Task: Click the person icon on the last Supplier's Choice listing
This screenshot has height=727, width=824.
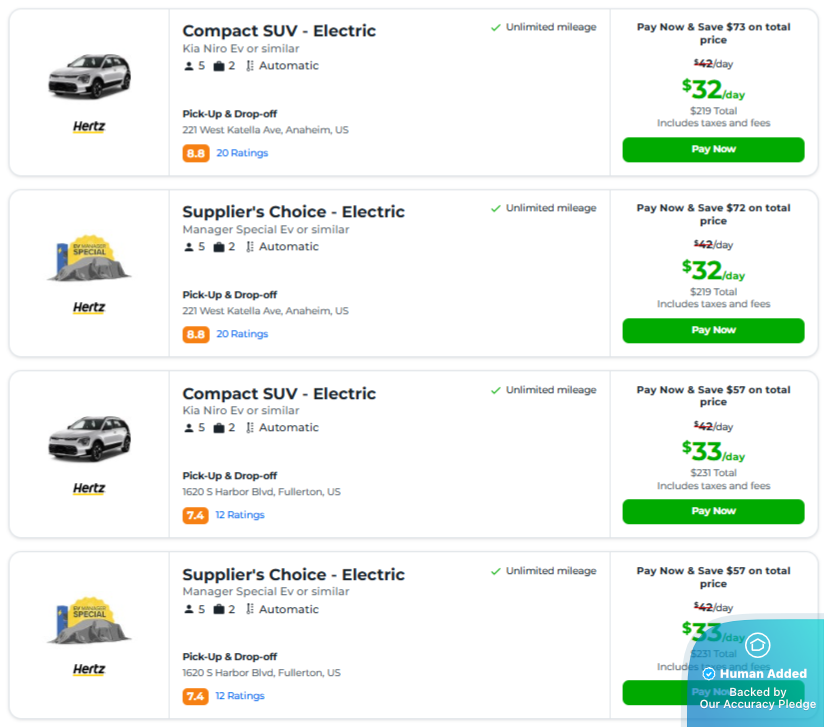Action: click(188, 608)
